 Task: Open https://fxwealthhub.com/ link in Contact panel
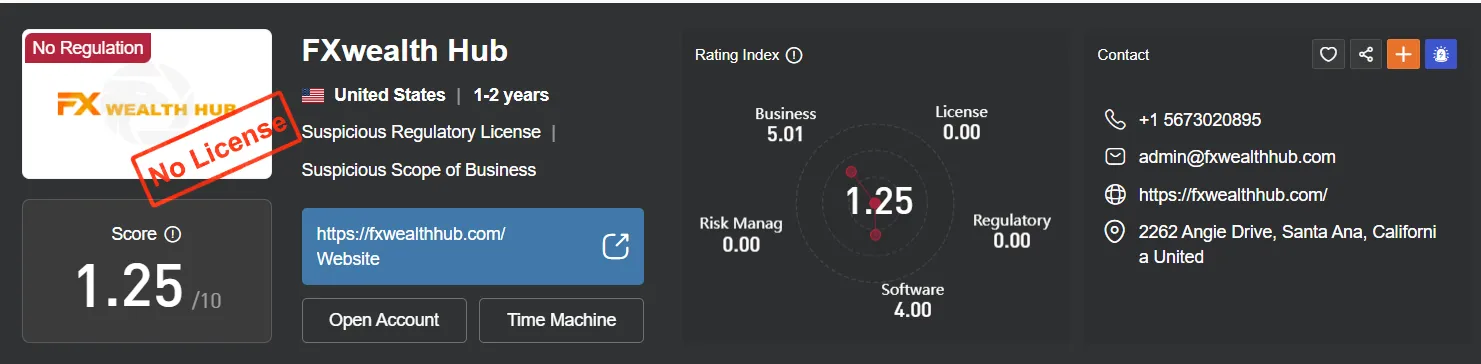(x=1233, y=195)
